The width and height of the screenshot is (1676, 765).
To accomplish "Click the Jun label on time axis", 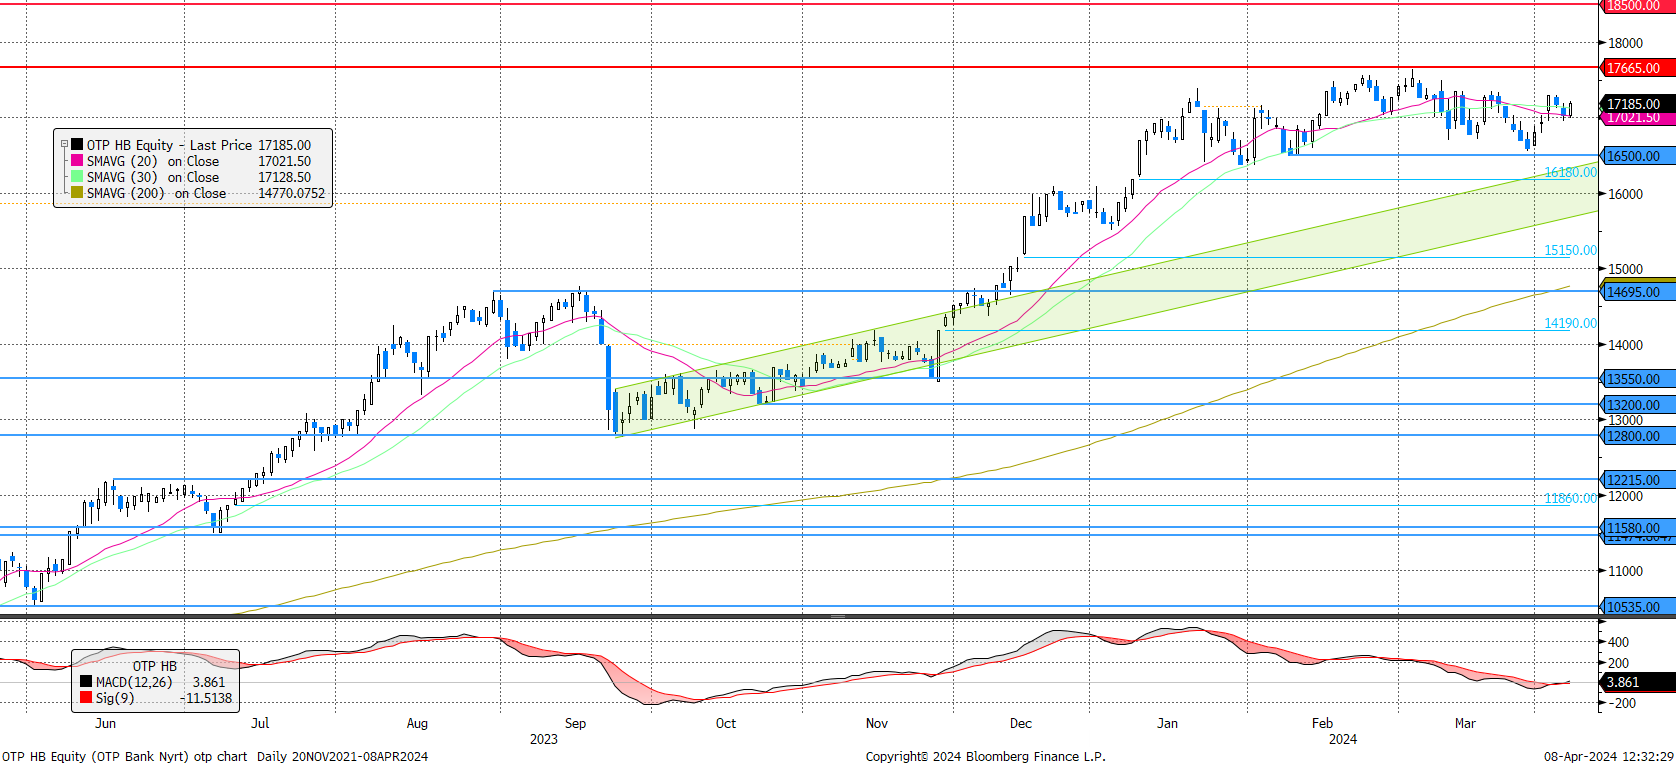I will (105, 723).
